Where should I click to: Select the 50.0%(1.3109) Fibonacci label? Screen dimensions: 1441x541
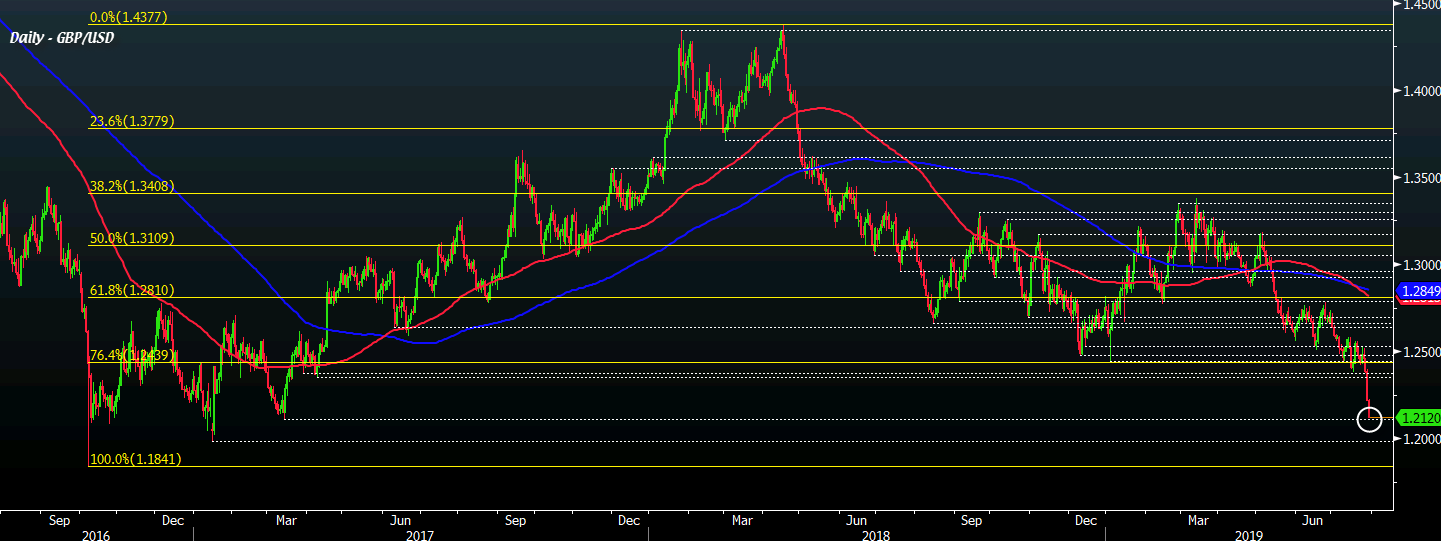[132, 238]
